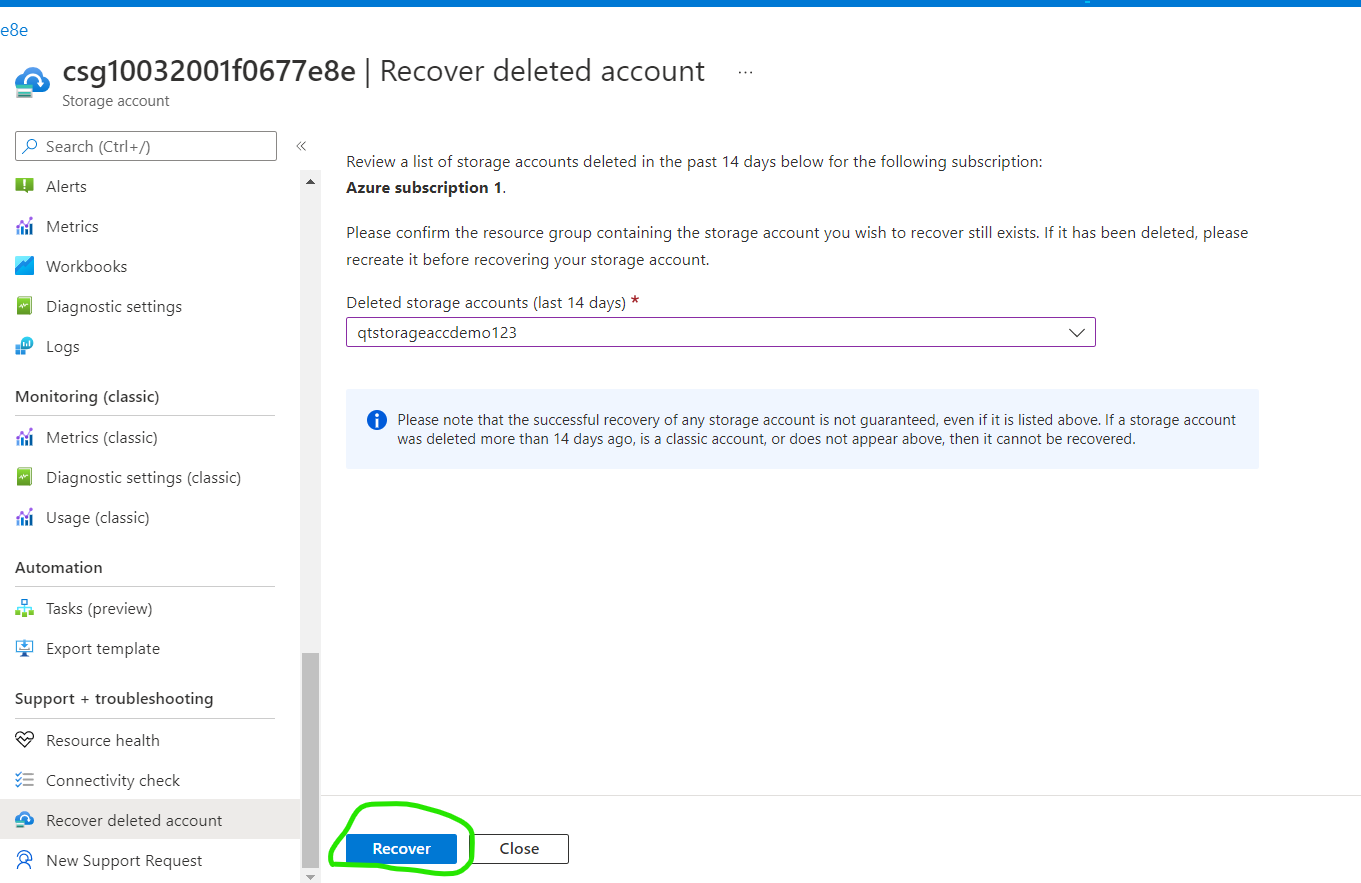Viewport: 1361px width, 883px height.
Task: Click the Close button
Action: tap(519, 848)
